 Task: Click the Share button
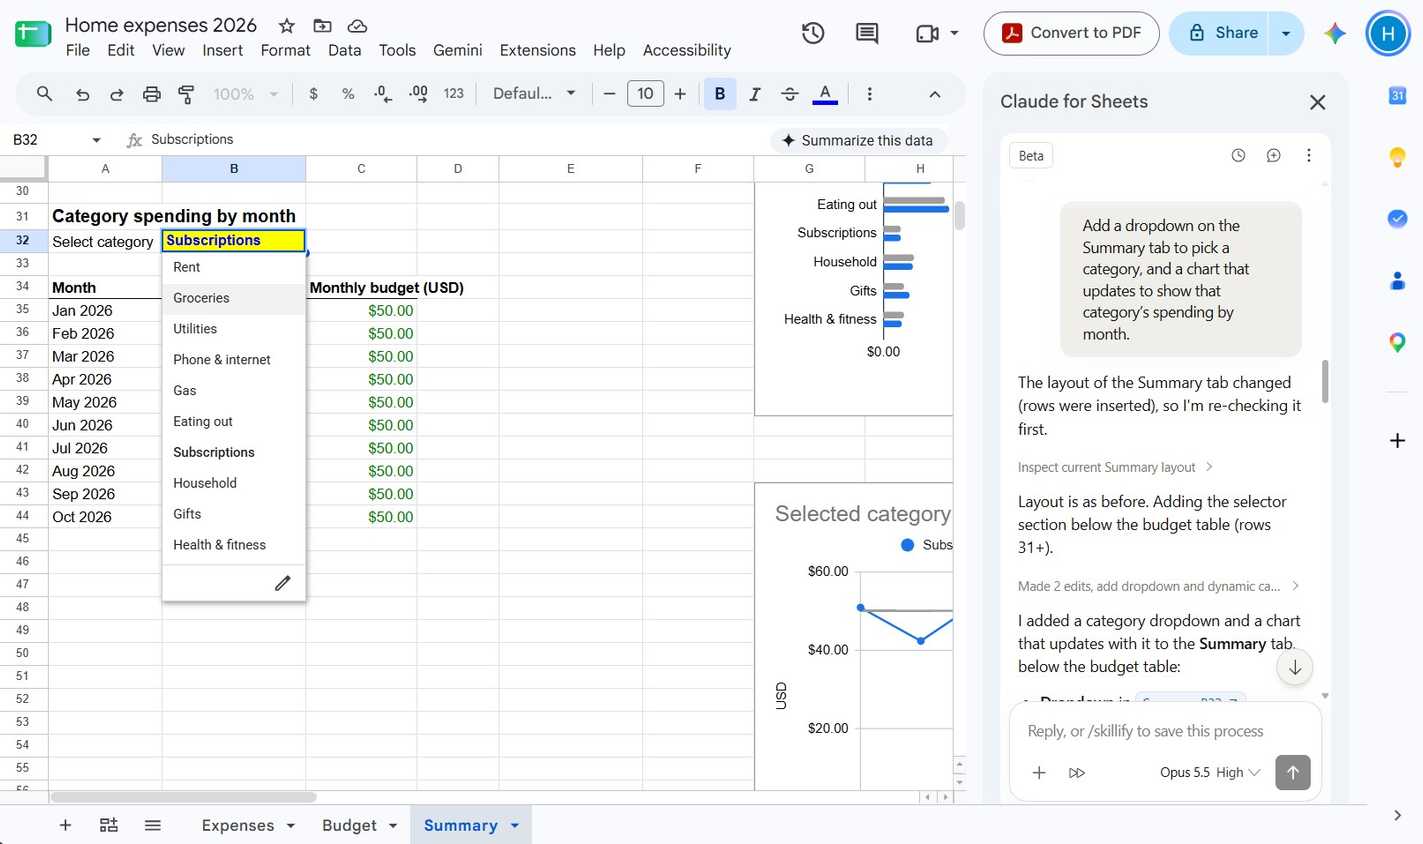1219,33
